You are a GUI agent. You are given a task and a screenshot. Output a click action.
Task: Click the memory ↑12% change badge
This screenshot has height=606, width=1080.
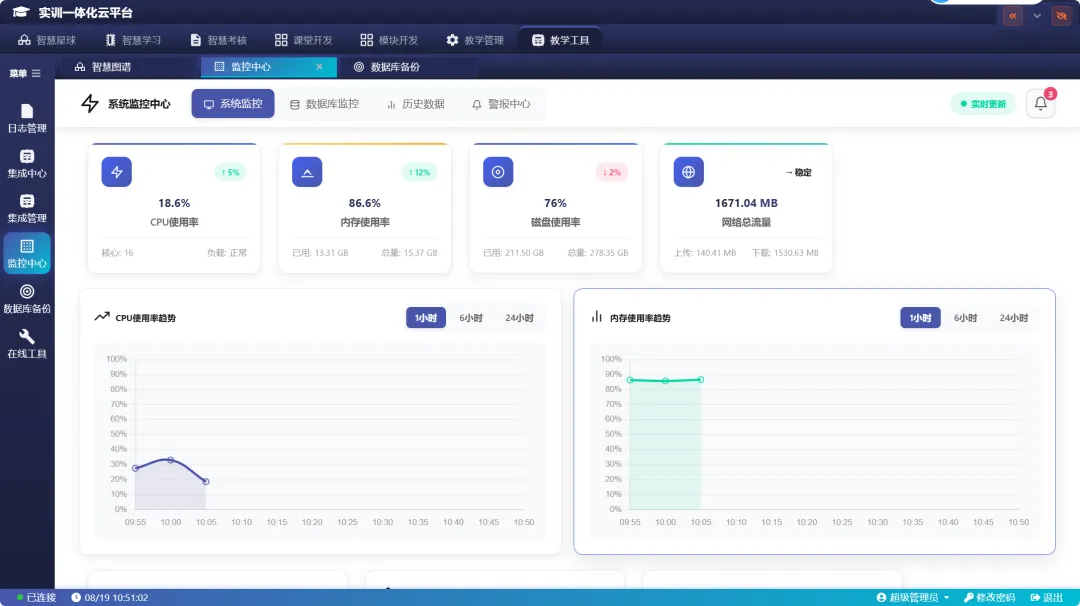pyautogui.click(x=419, y=172)
